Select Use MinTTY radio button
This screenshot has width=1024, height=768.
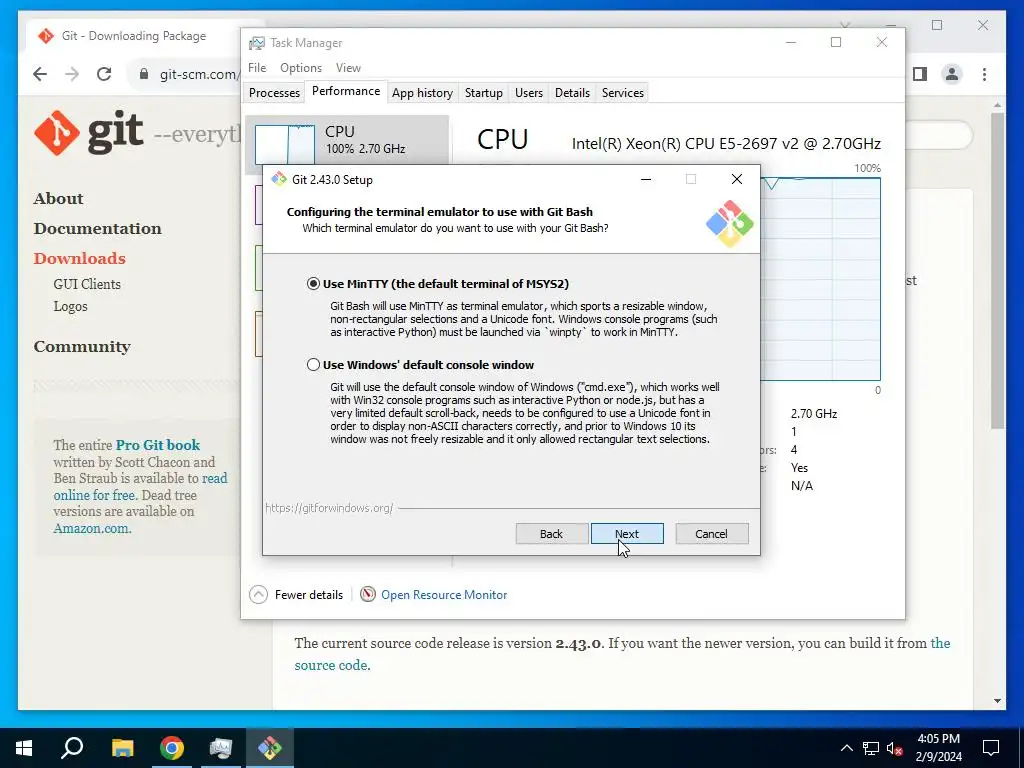[313, 283]
